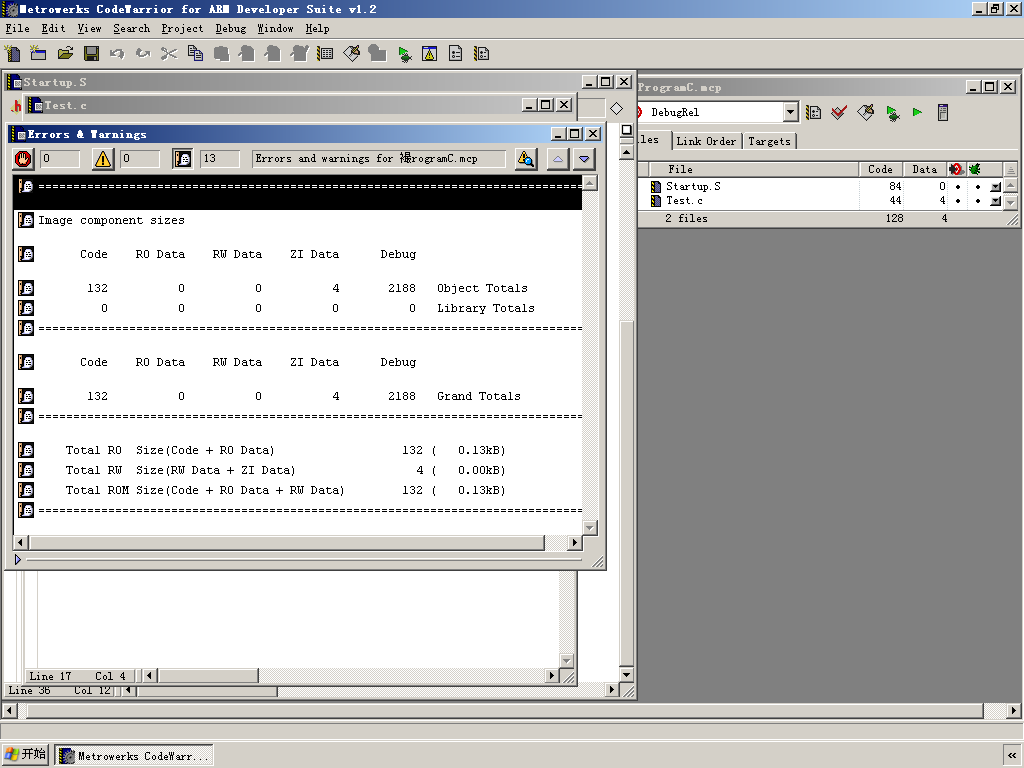Image resolution: width=1024 pixels, height=768 pixels.
Task: Click the red checkmark Synchronize Modification Dates icon
Action: point(839,112)
